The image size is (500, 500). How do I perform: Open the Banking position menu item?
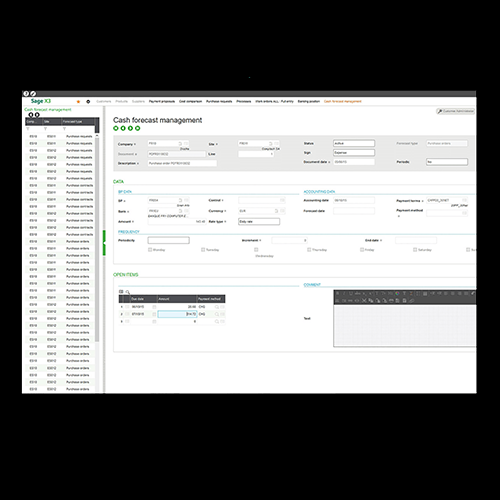(x=309, y=101)
